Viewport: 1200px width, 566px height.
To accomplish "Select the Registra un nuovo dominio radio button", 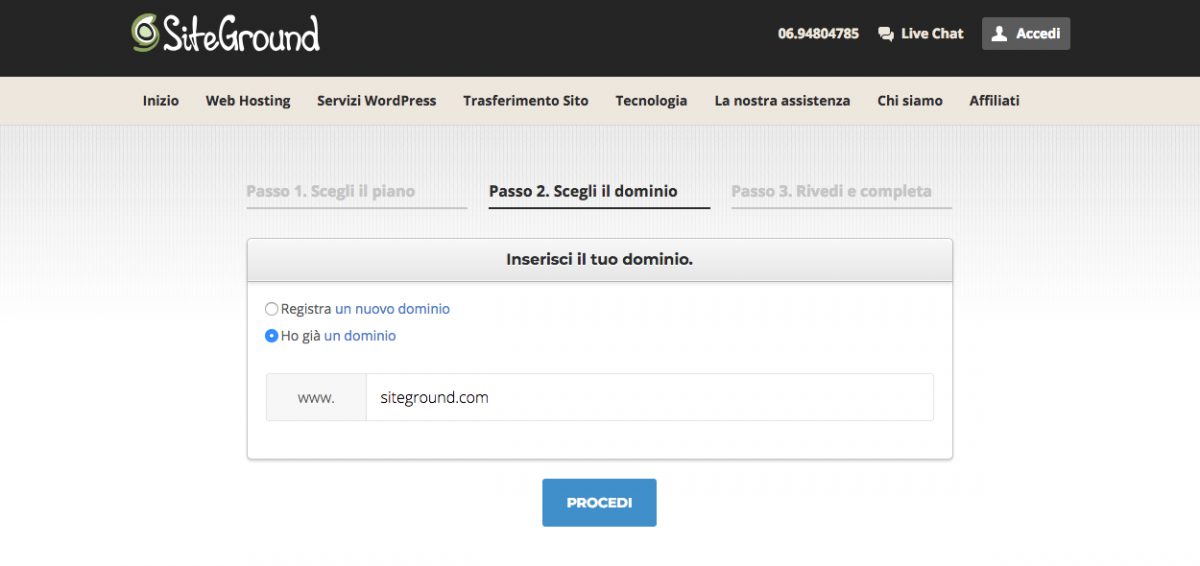I will [x=271, y=309].
